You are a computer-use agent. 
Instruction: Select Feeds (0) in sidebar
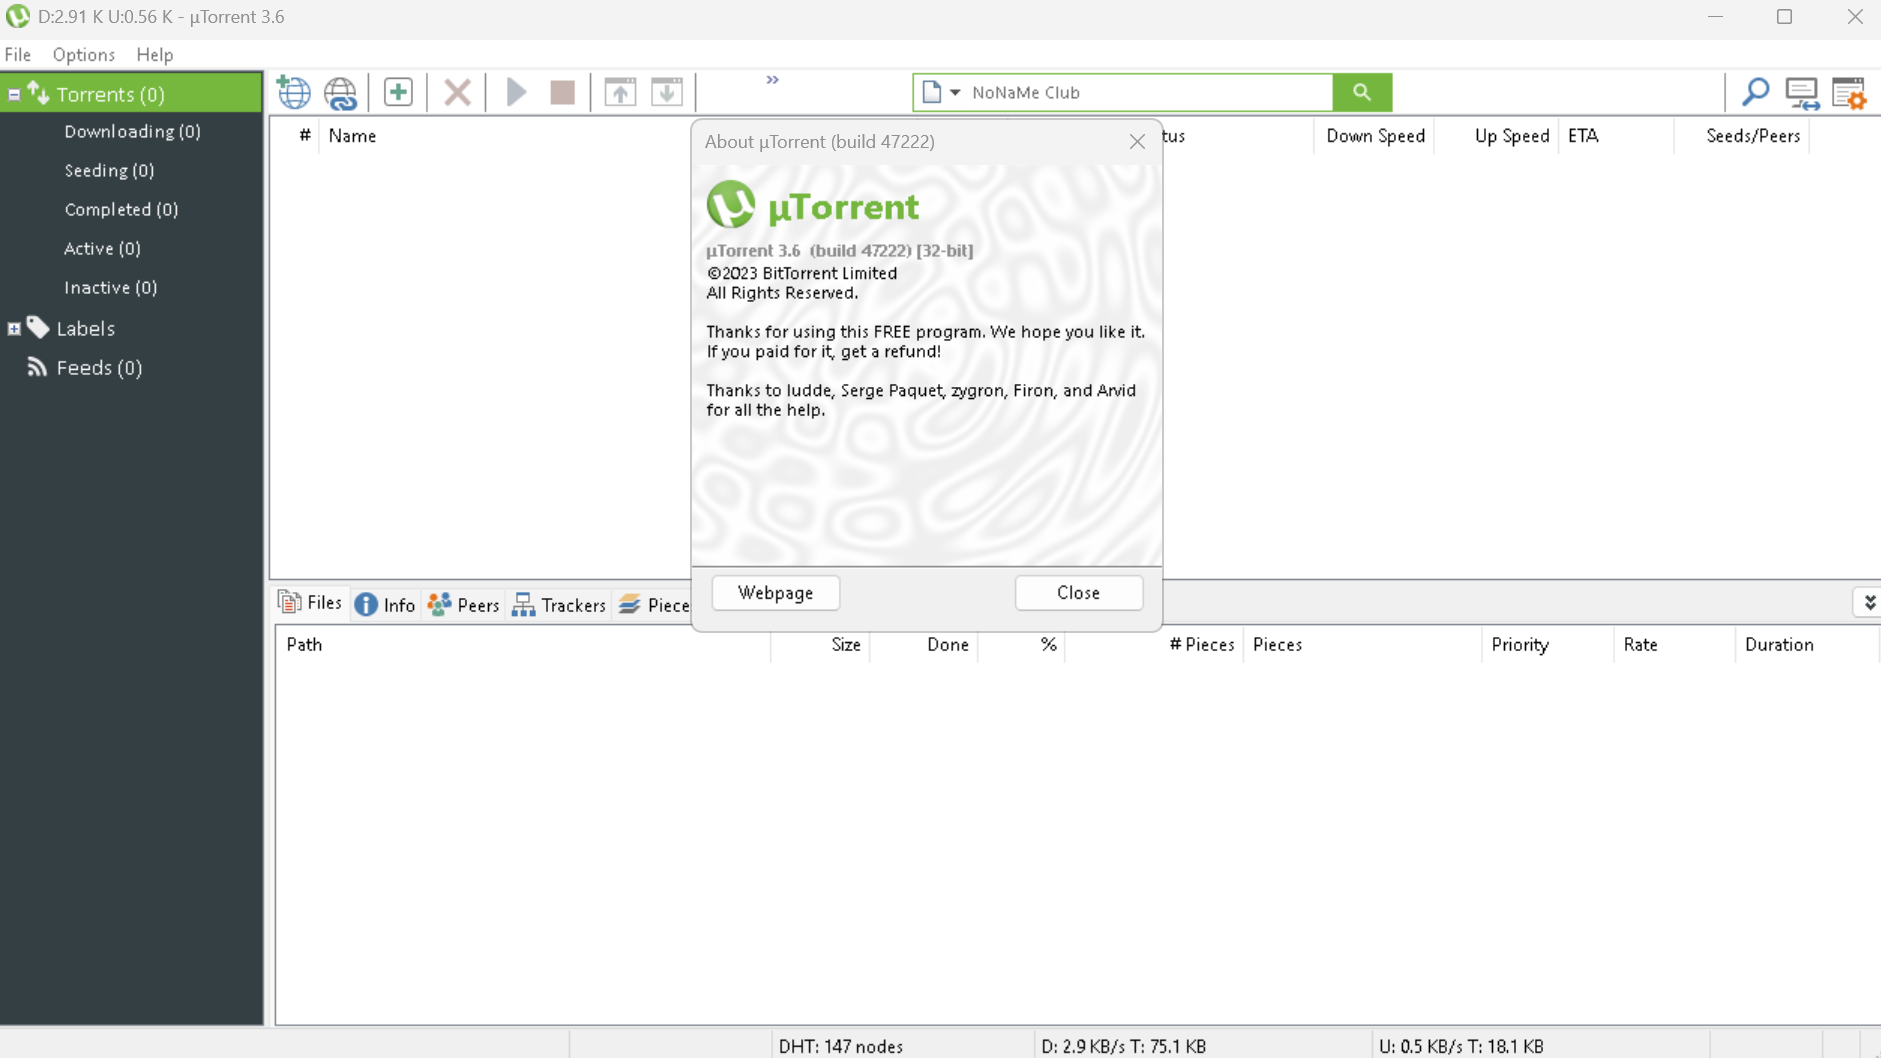click(99, 368)
